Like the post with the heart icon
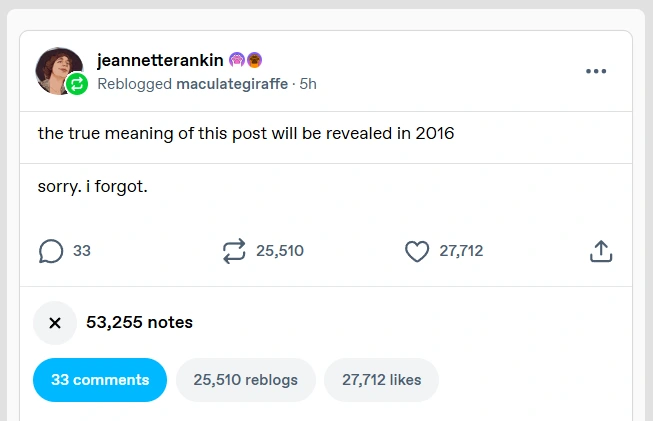 (417, 251)
